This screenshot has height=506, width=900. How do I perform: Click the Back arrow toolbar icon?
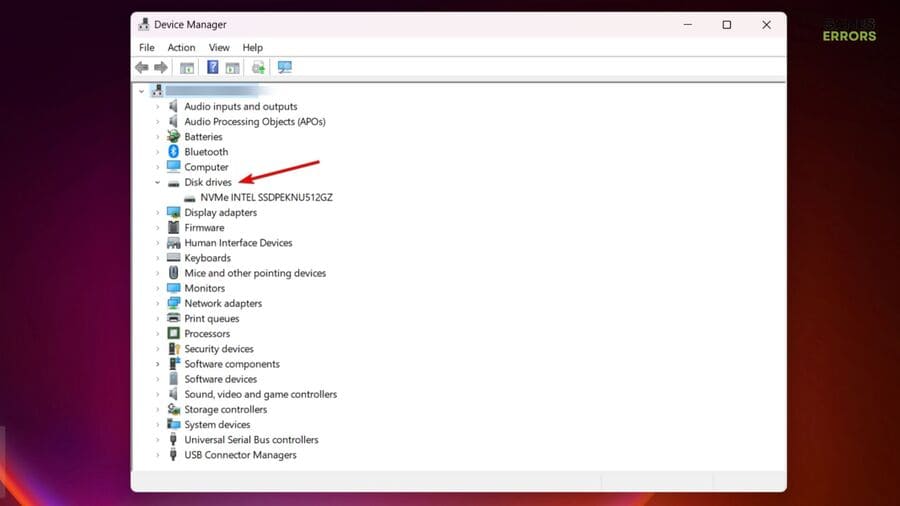point(141,67)
